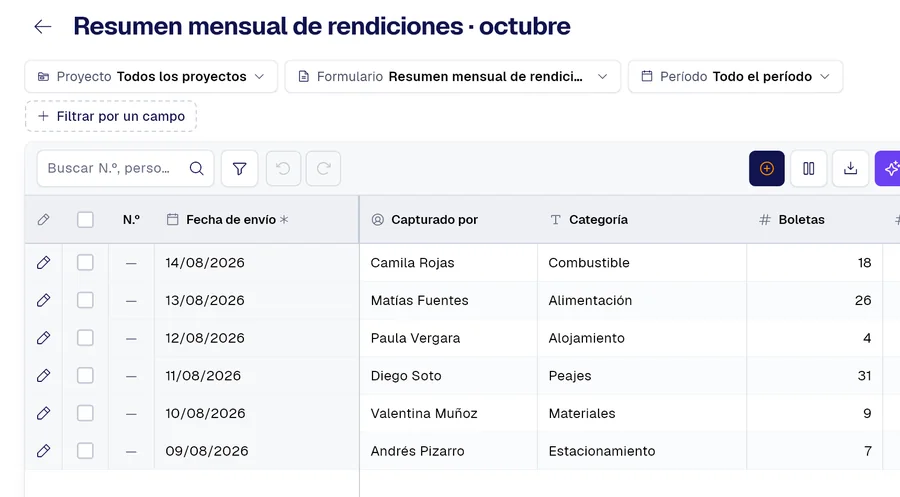Open the Proyecto dropdown filter

click(151, 76)
